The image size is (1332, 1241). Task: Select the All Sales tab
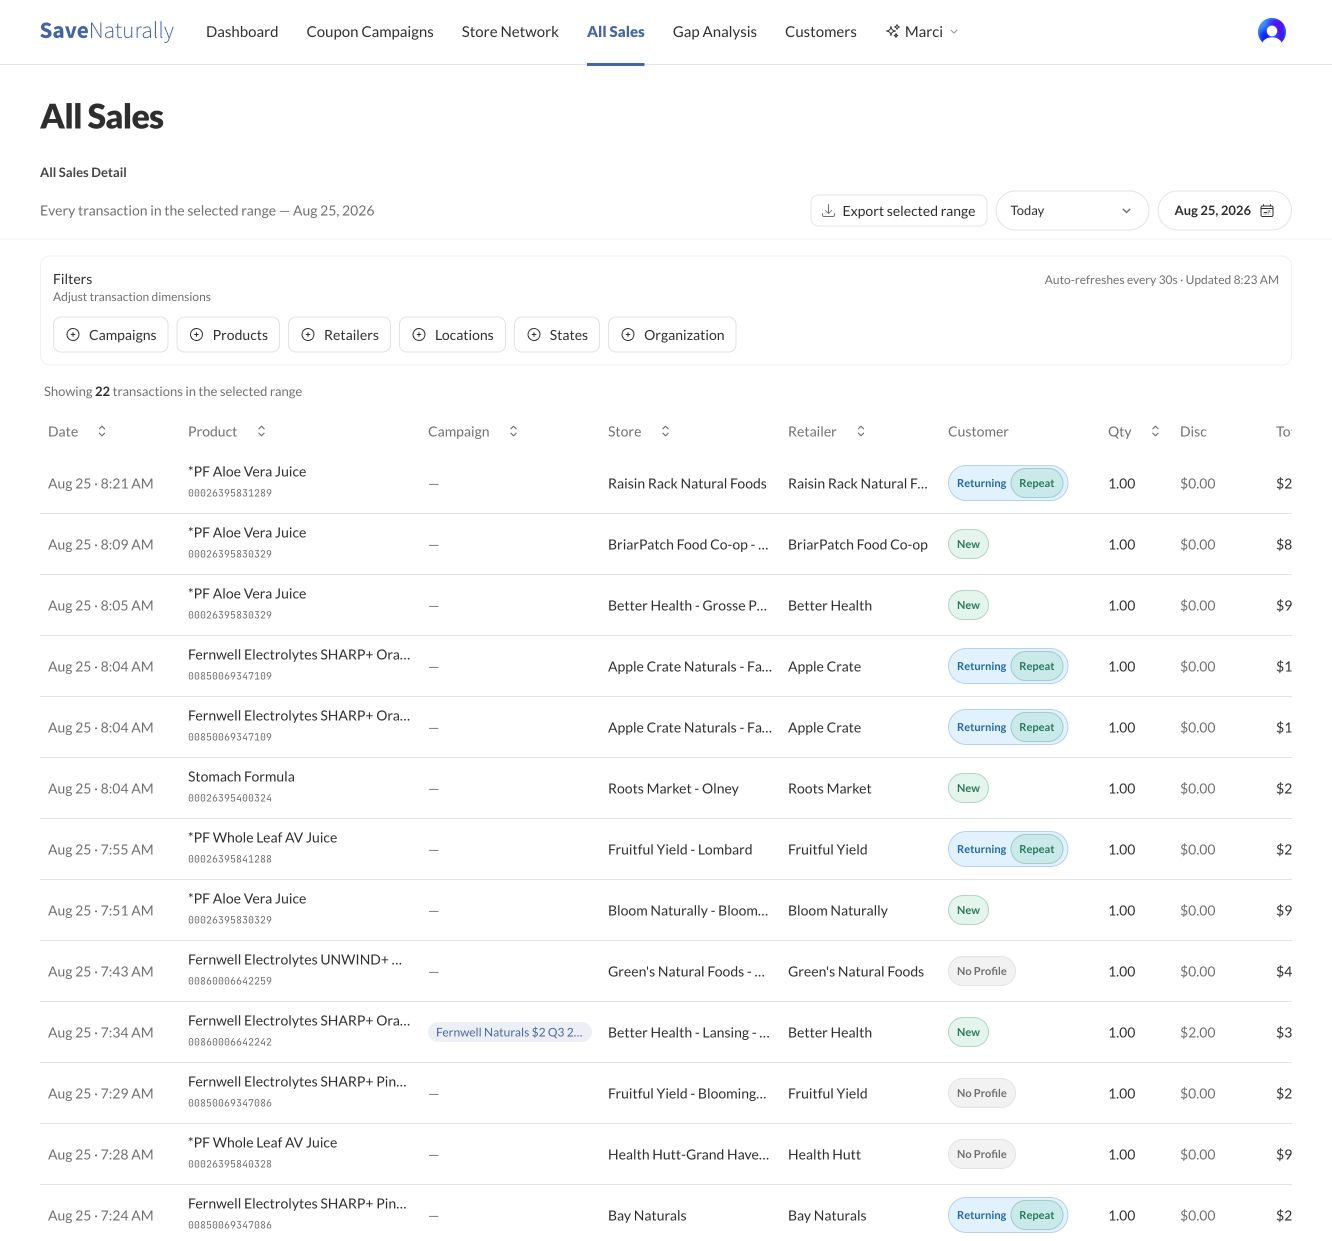(616, 32)
